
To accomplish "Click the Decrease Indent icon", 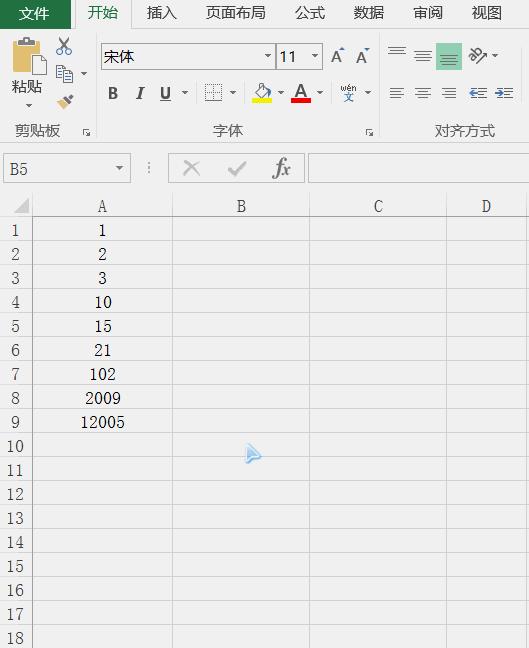I will (478, 93).
